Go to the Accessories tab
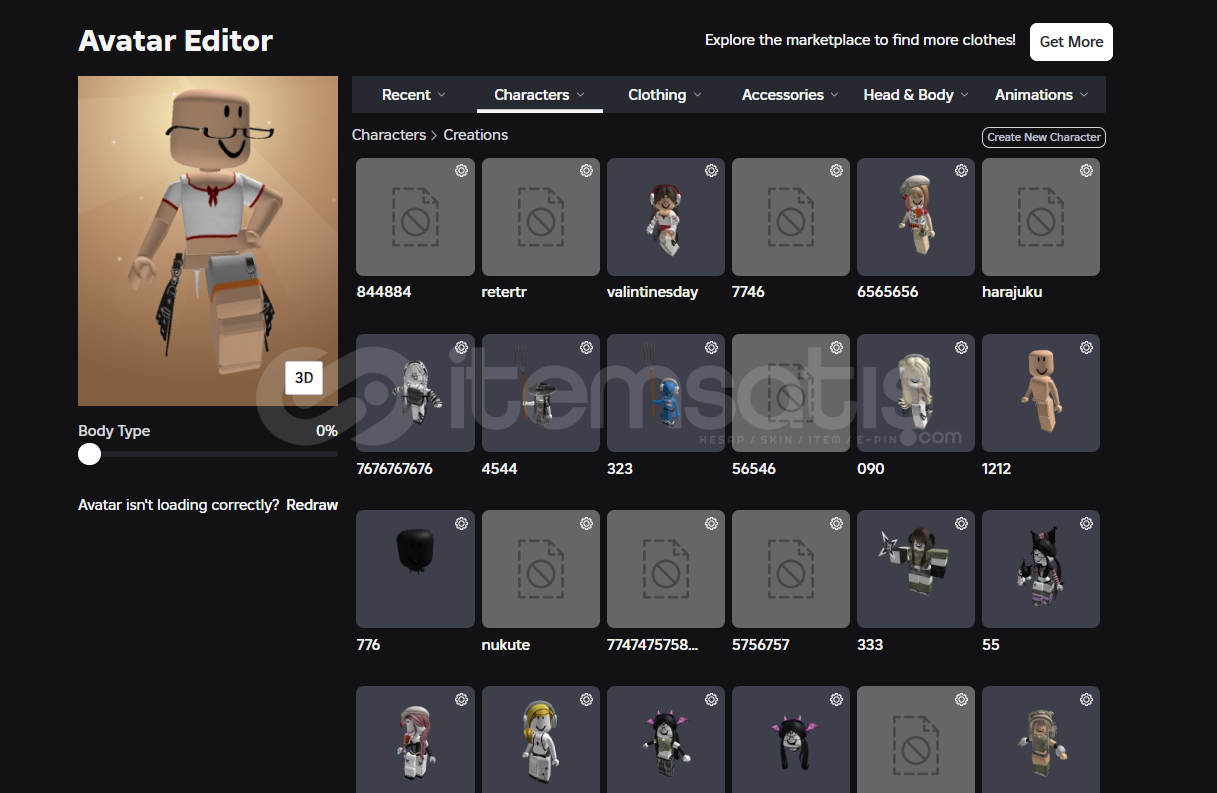 [790, 95]
